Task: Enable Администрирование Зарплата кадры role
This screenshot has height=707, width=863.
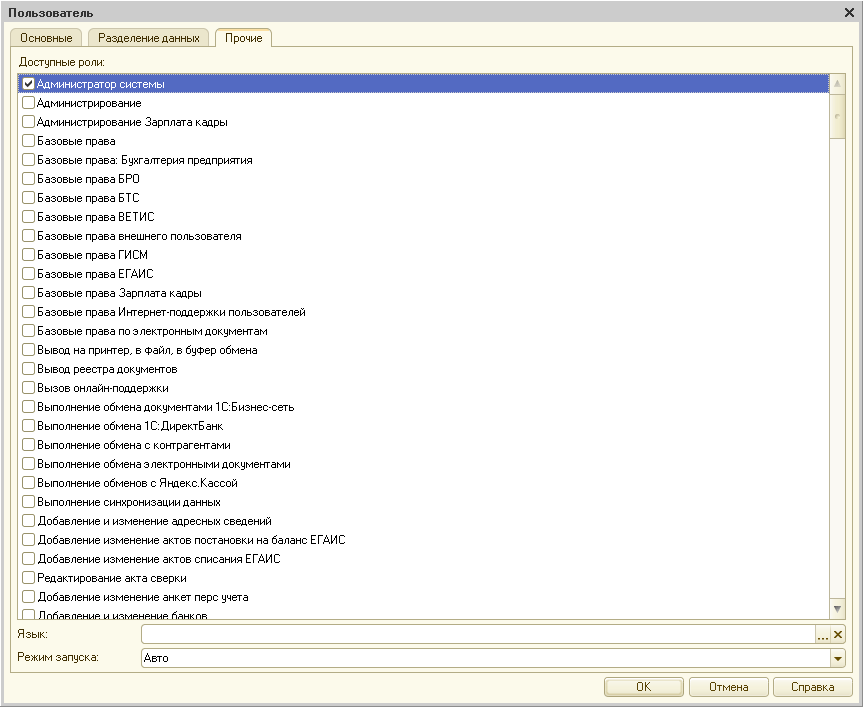Action: tap(28, 122)
